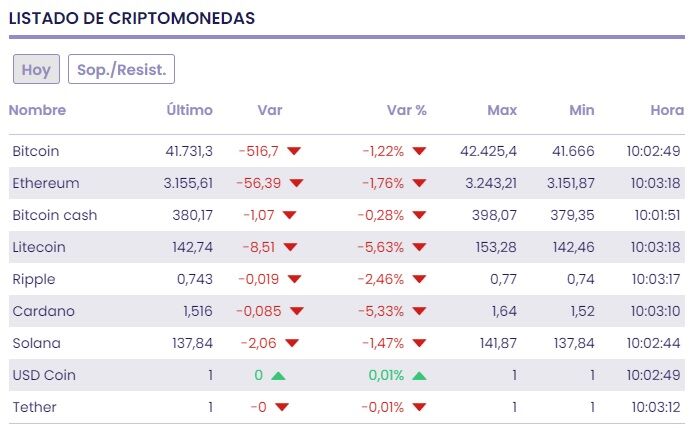
Task: Click the green up arrow beside USD Coin 0,01%
Action: 419,375
